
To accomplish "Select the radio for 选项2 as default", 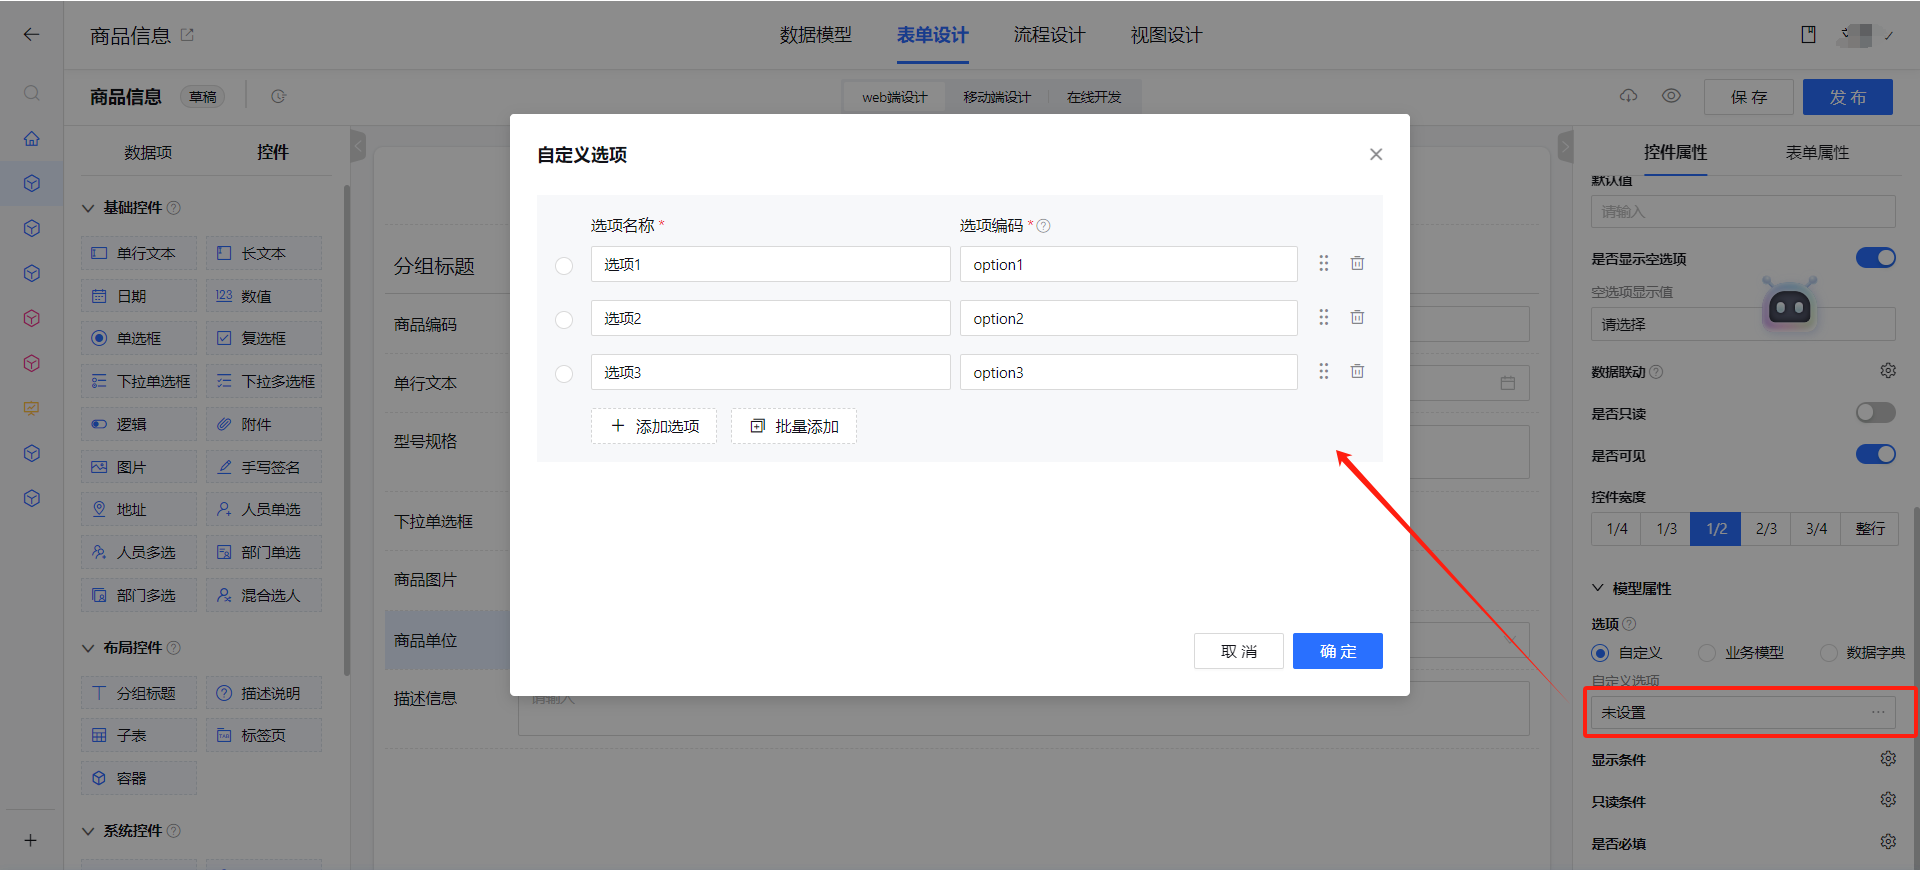I will pos(564,319).
